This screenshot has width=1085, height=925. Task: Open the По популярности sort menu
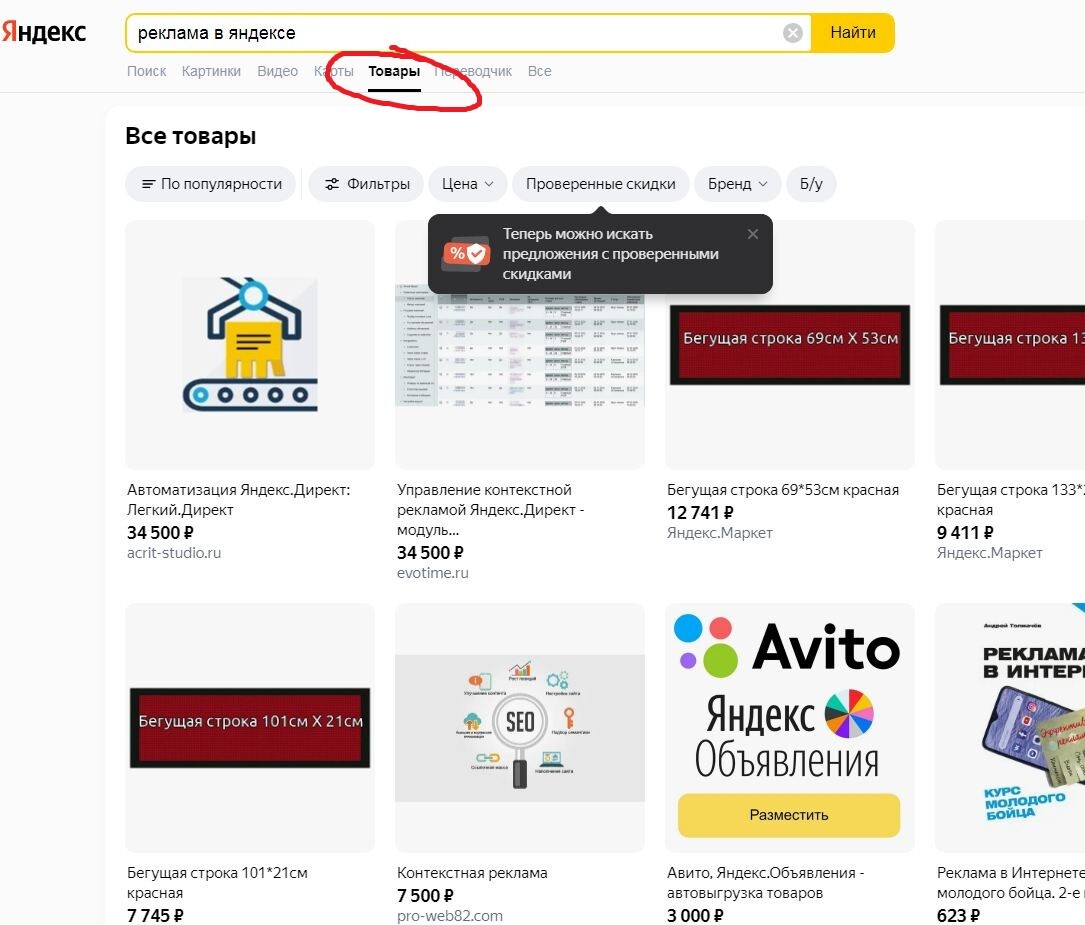tap(221, 184)
